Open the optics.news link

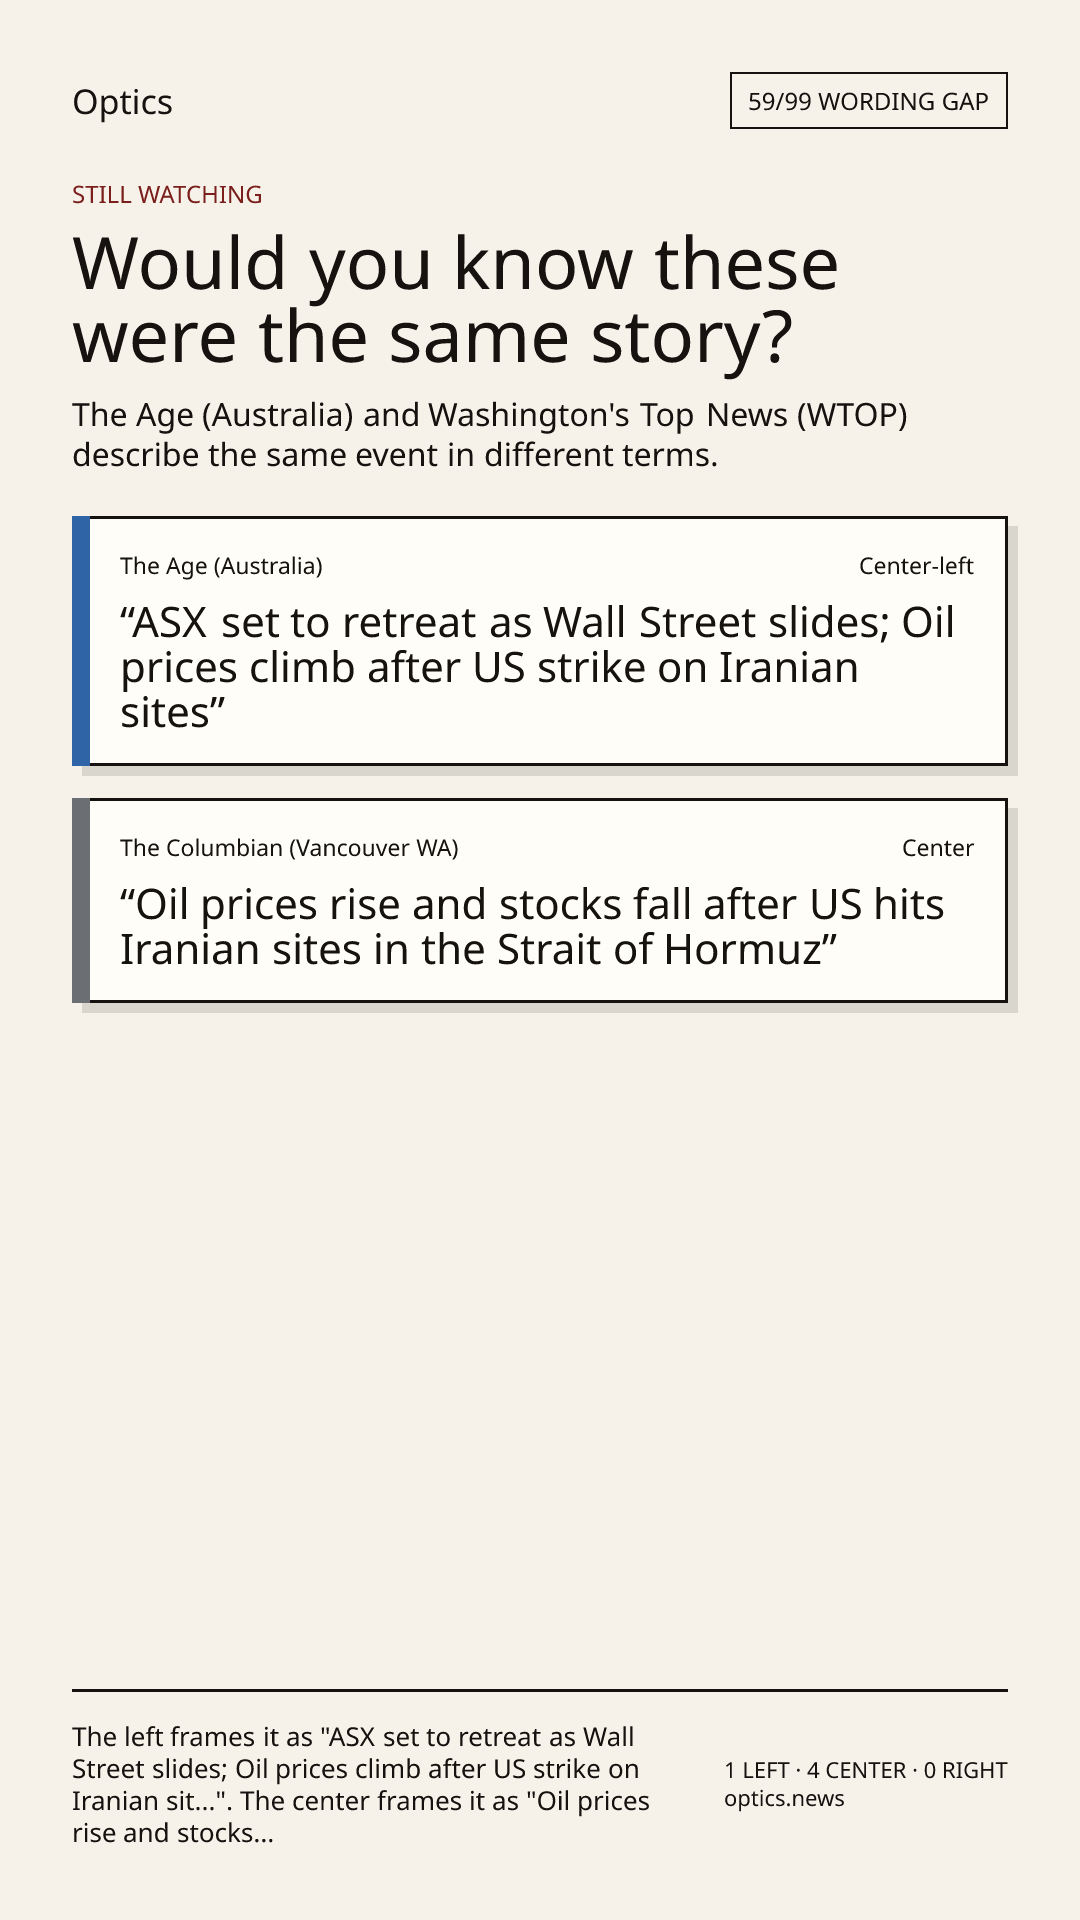click(784, 1799)
